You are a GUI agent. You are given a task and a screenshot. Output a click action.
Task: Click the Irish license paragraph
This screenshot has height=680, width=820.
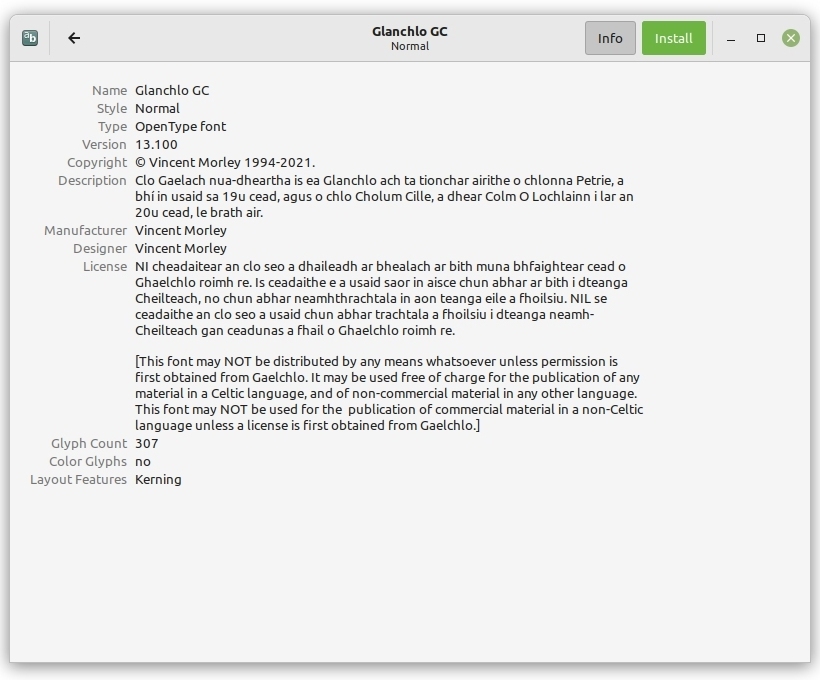pos(381,299)
